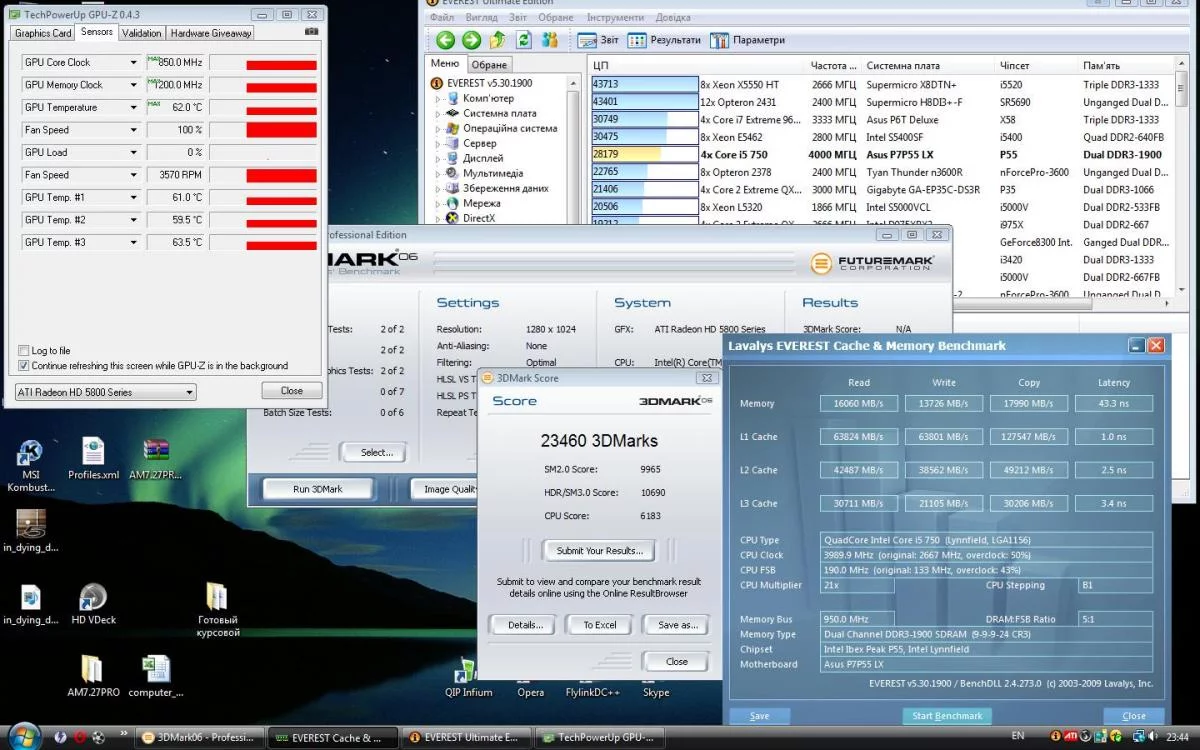This screenshot has height=750, width=1200.
Task: Uncheck Continue refreshing in background checkbox
Action: click(x=24, y=366)
